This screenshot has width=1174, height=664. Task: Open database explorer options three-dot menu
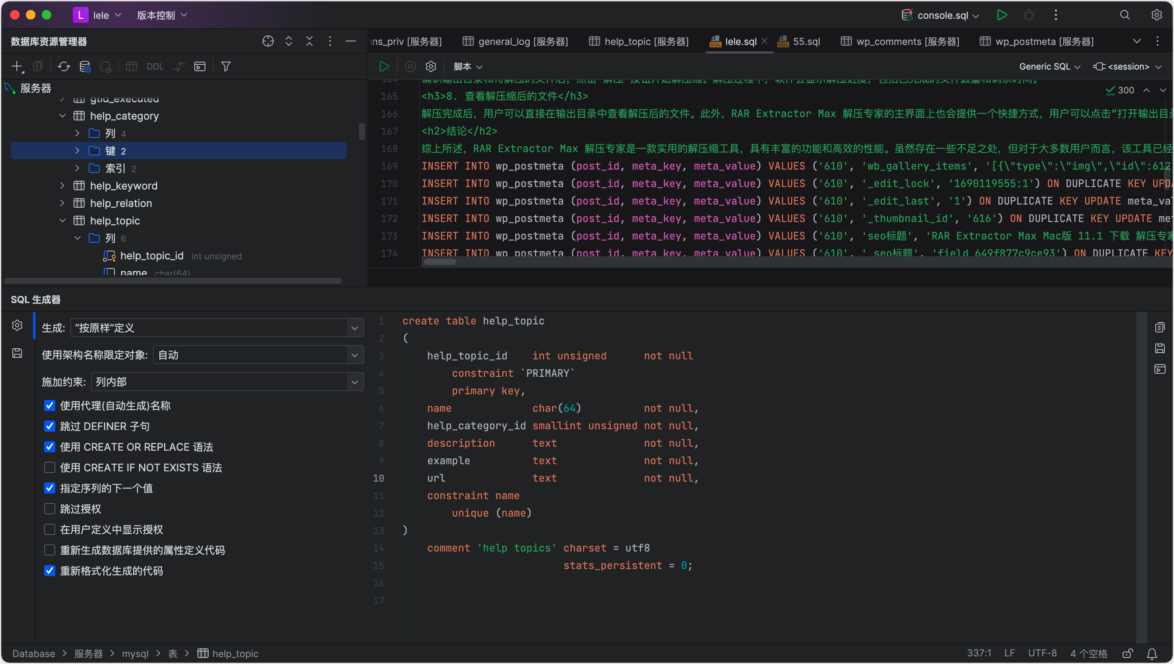point(330,41)
